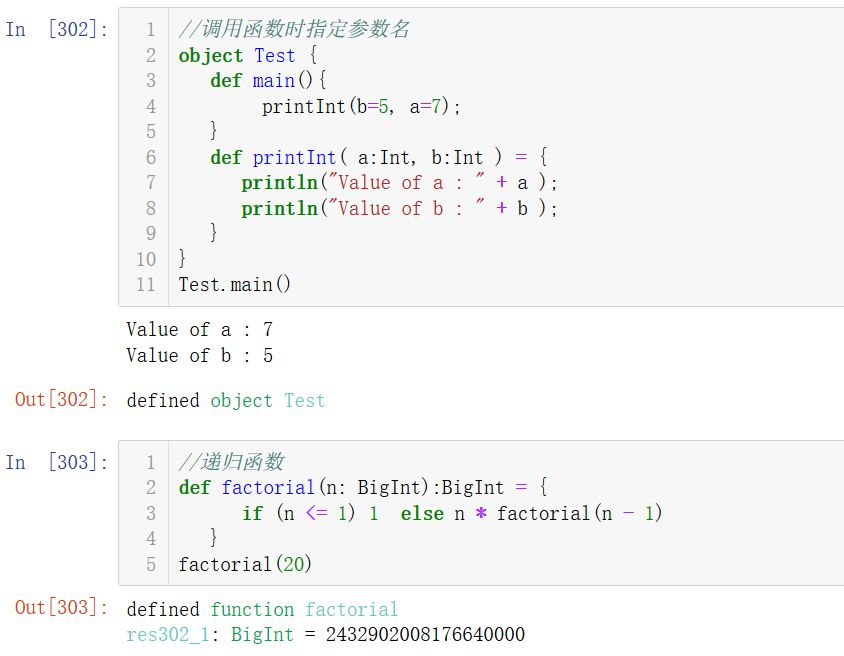Click the BigInt result 2432902008176640000
Viewport: 844px width, 656px height.
[x=425, y=635]
